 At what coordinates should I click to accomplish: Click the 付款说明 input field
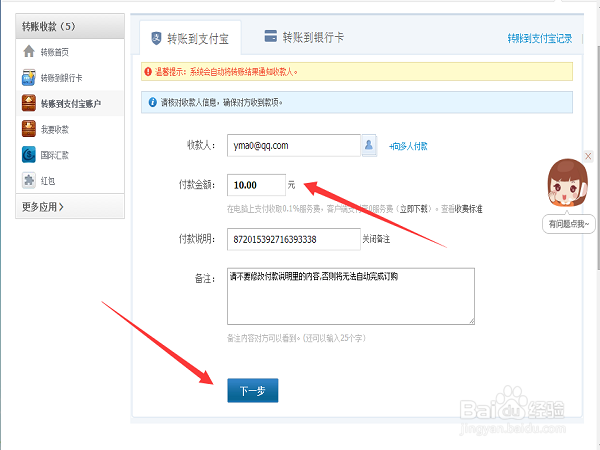293,239
